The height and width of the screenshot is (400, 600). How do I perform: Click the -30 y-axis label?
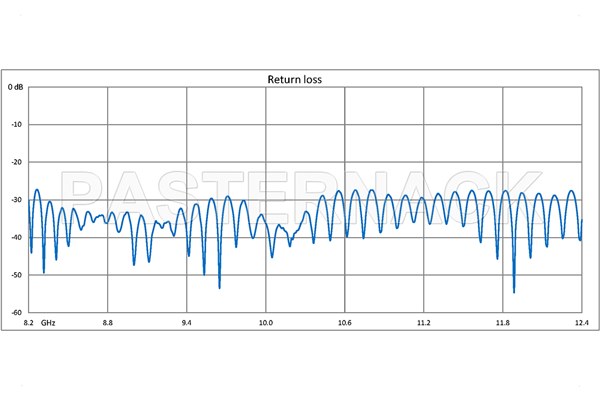pos(17,200)
